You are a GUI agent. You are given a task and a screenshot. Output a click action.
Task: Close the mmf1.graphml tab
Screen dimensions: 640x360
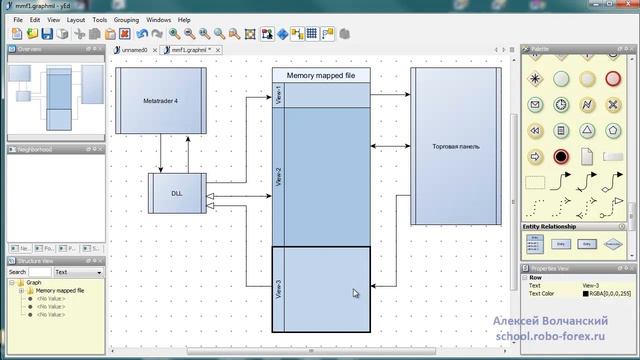(x=218, y=50)
